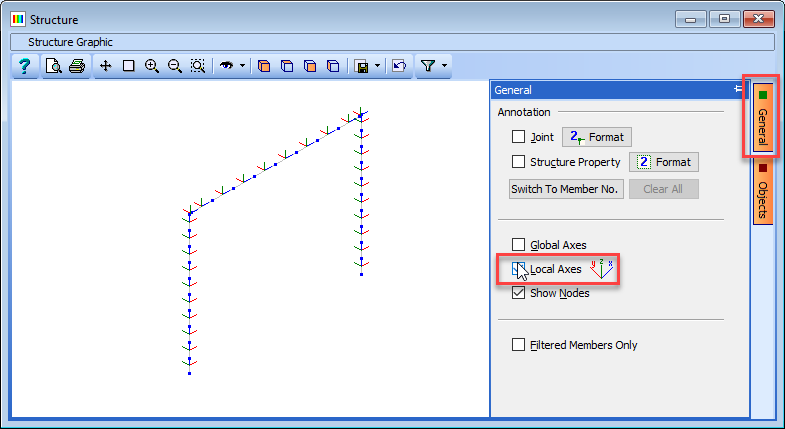Click the save view floppy disk icon
785x429 pixels.
361,66
